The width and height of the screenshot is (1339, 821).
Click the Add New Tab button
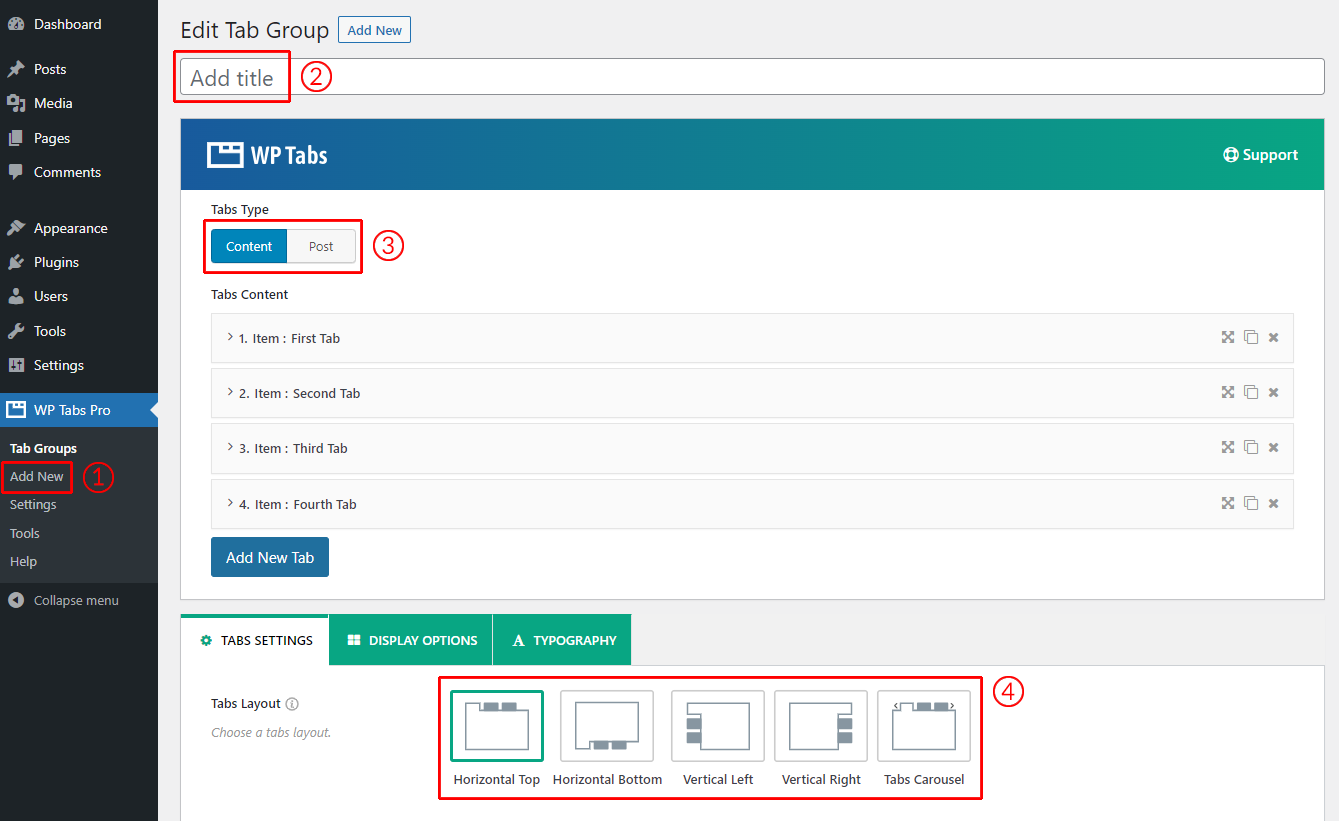[x=270, y=558]
